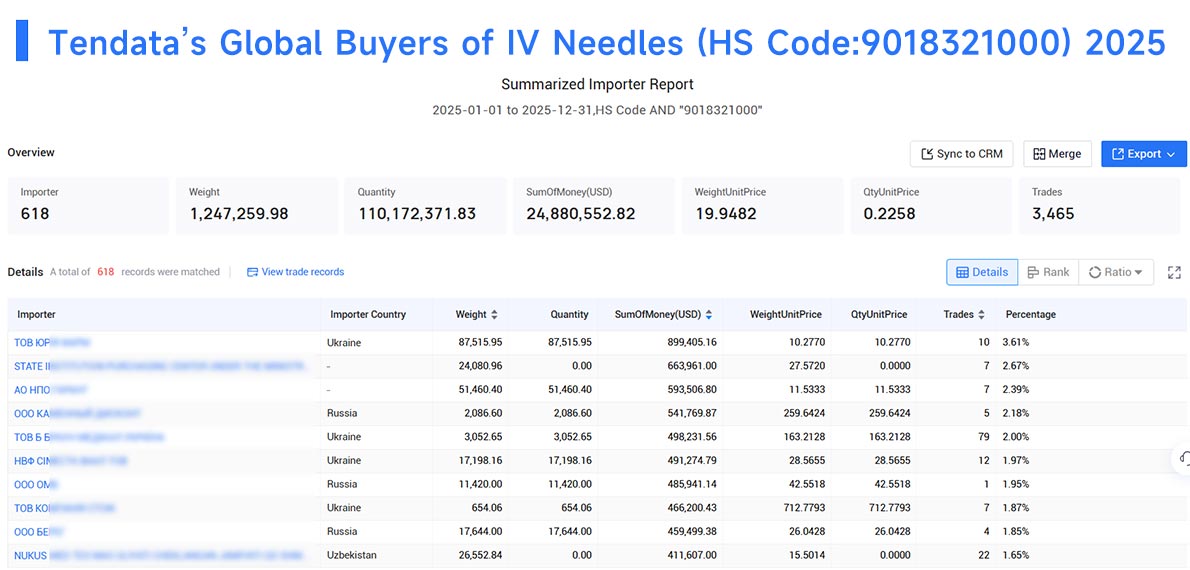Open the Export dropdown
This screenshot has height=570, width=1190.
pyautogui.click(x=1144, y=154)
